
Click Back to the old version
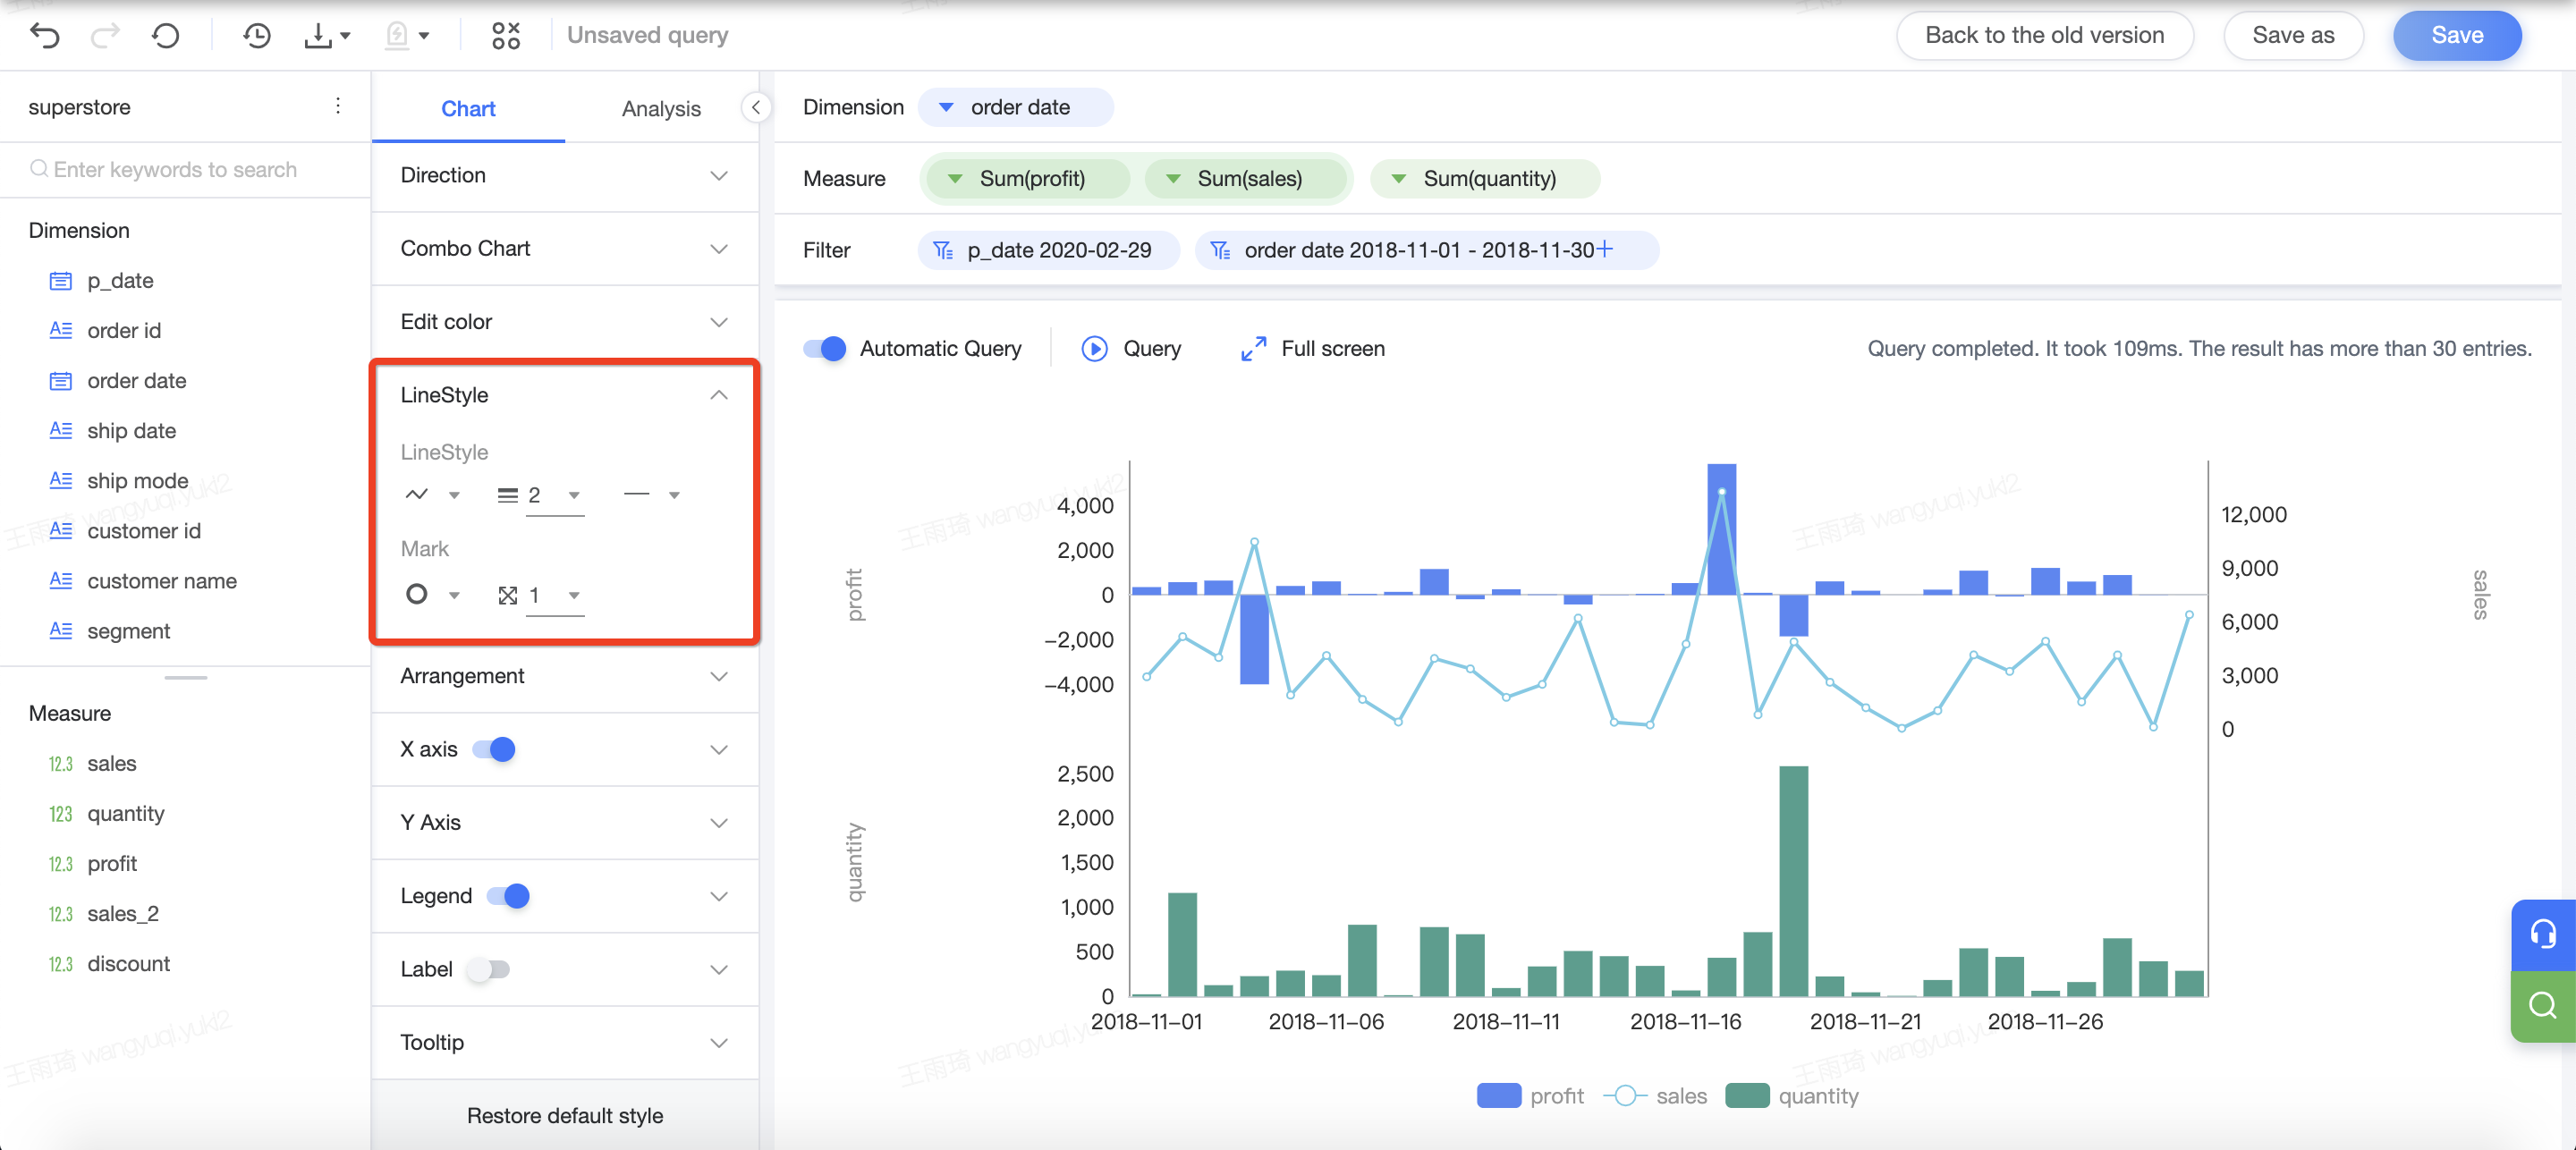(2045, 35)
